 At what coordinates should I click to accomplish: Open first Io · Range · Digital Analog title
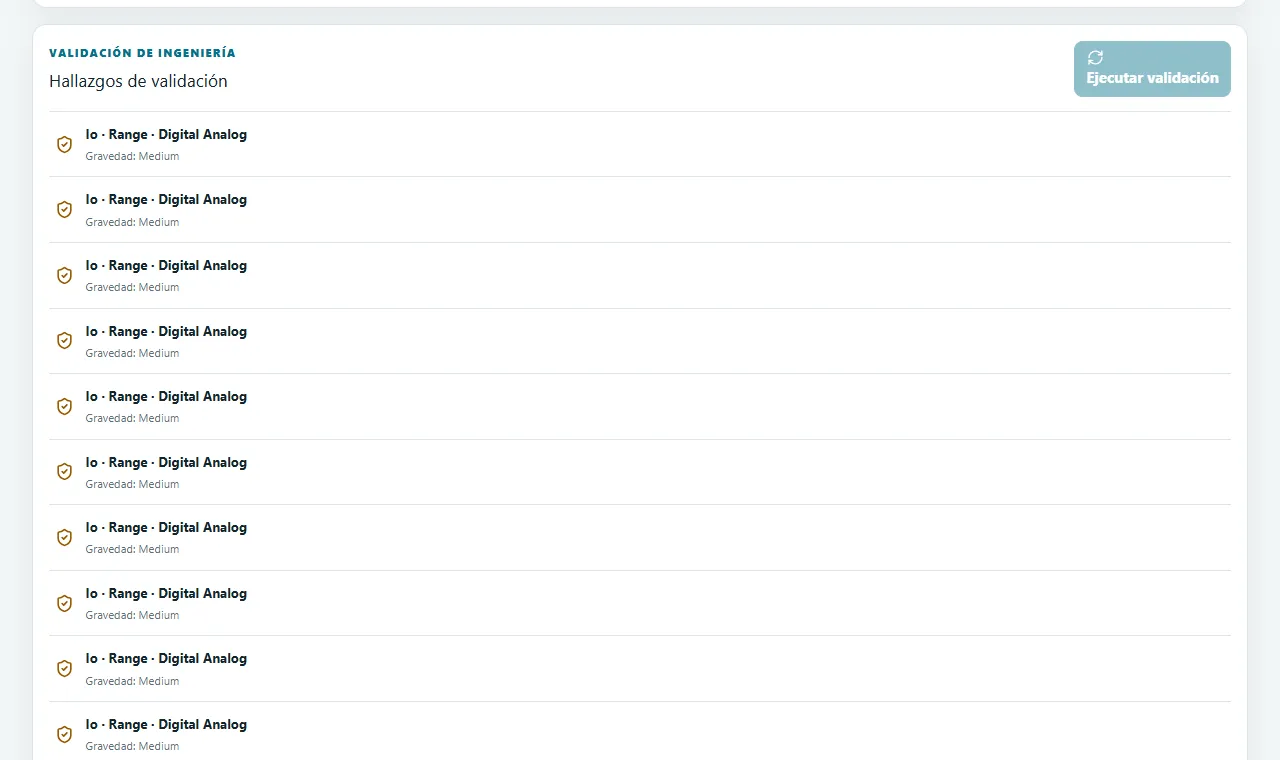click(166, 134)
